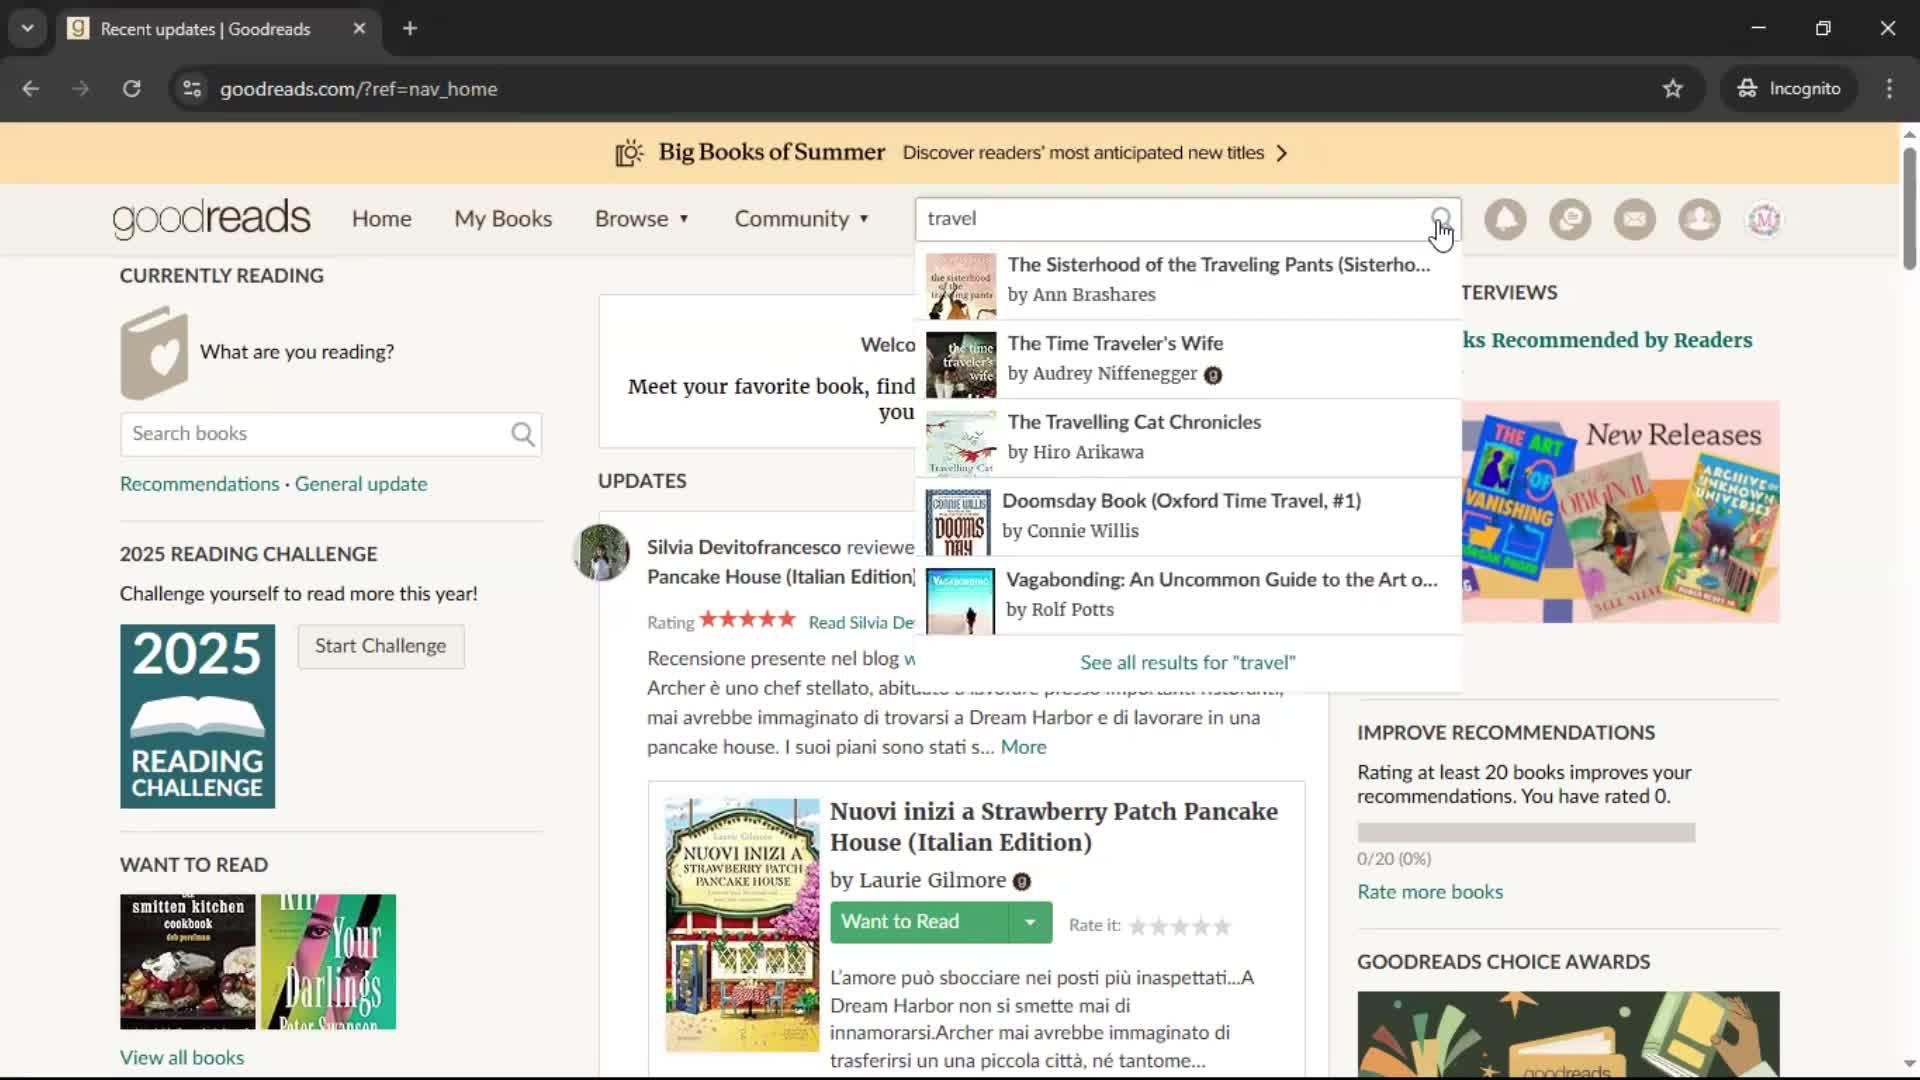Viewport: 1920px width, 1080px height.
Task: Open a new browser tab
Action: (410, 29)
